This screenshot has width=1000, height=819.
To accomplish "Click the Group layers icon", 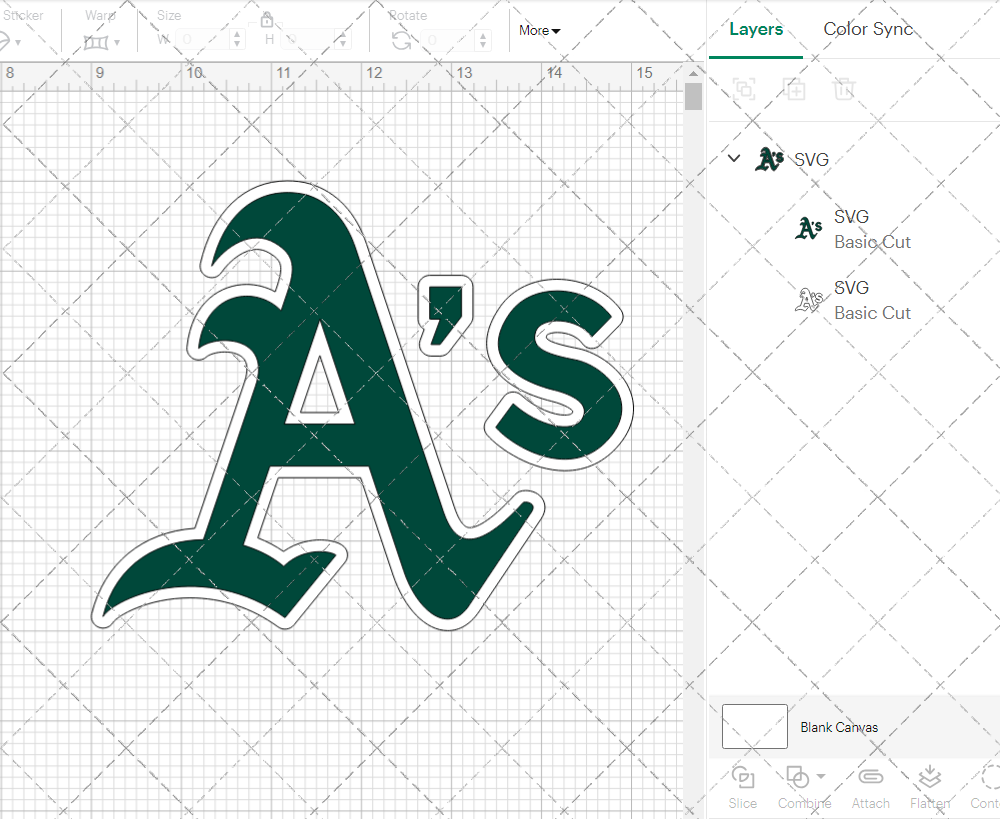I will click(744, 89).
